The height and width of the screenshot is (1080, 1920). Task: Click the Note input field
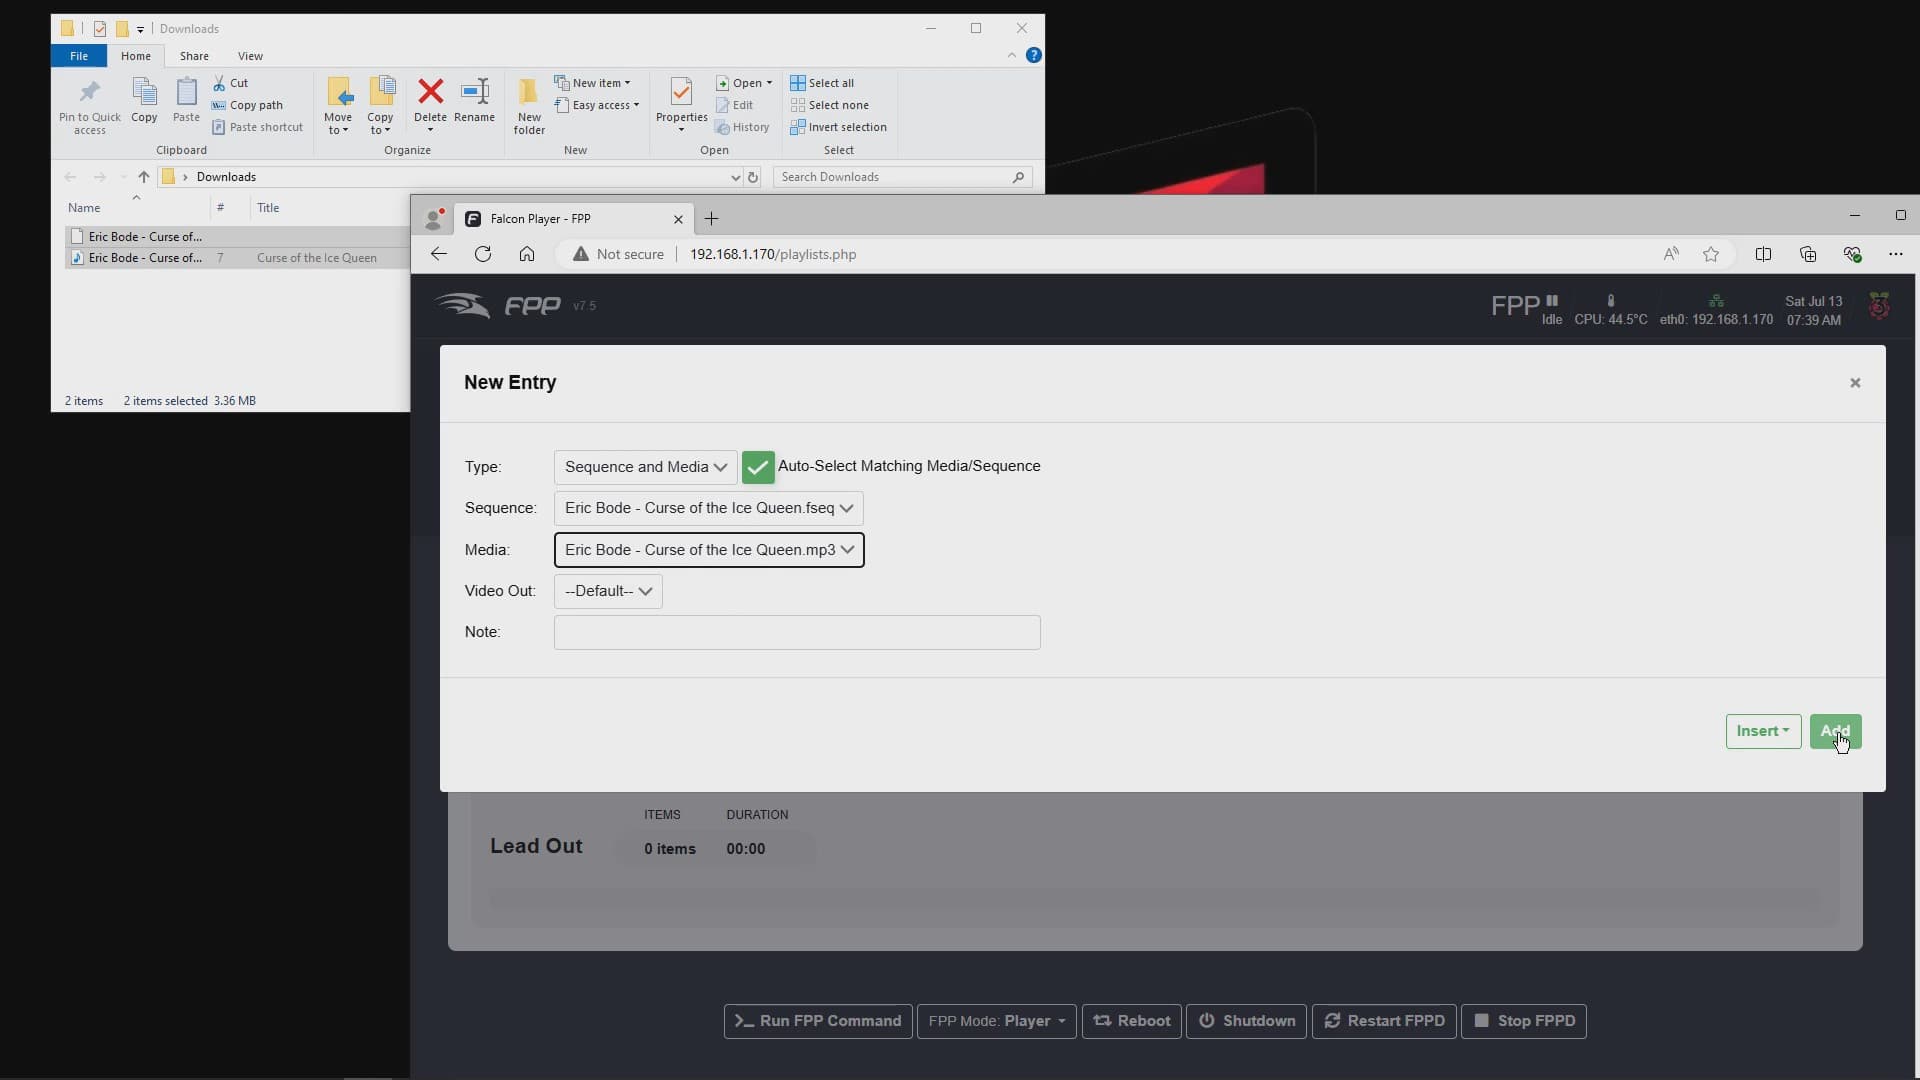tap(797, 632)
